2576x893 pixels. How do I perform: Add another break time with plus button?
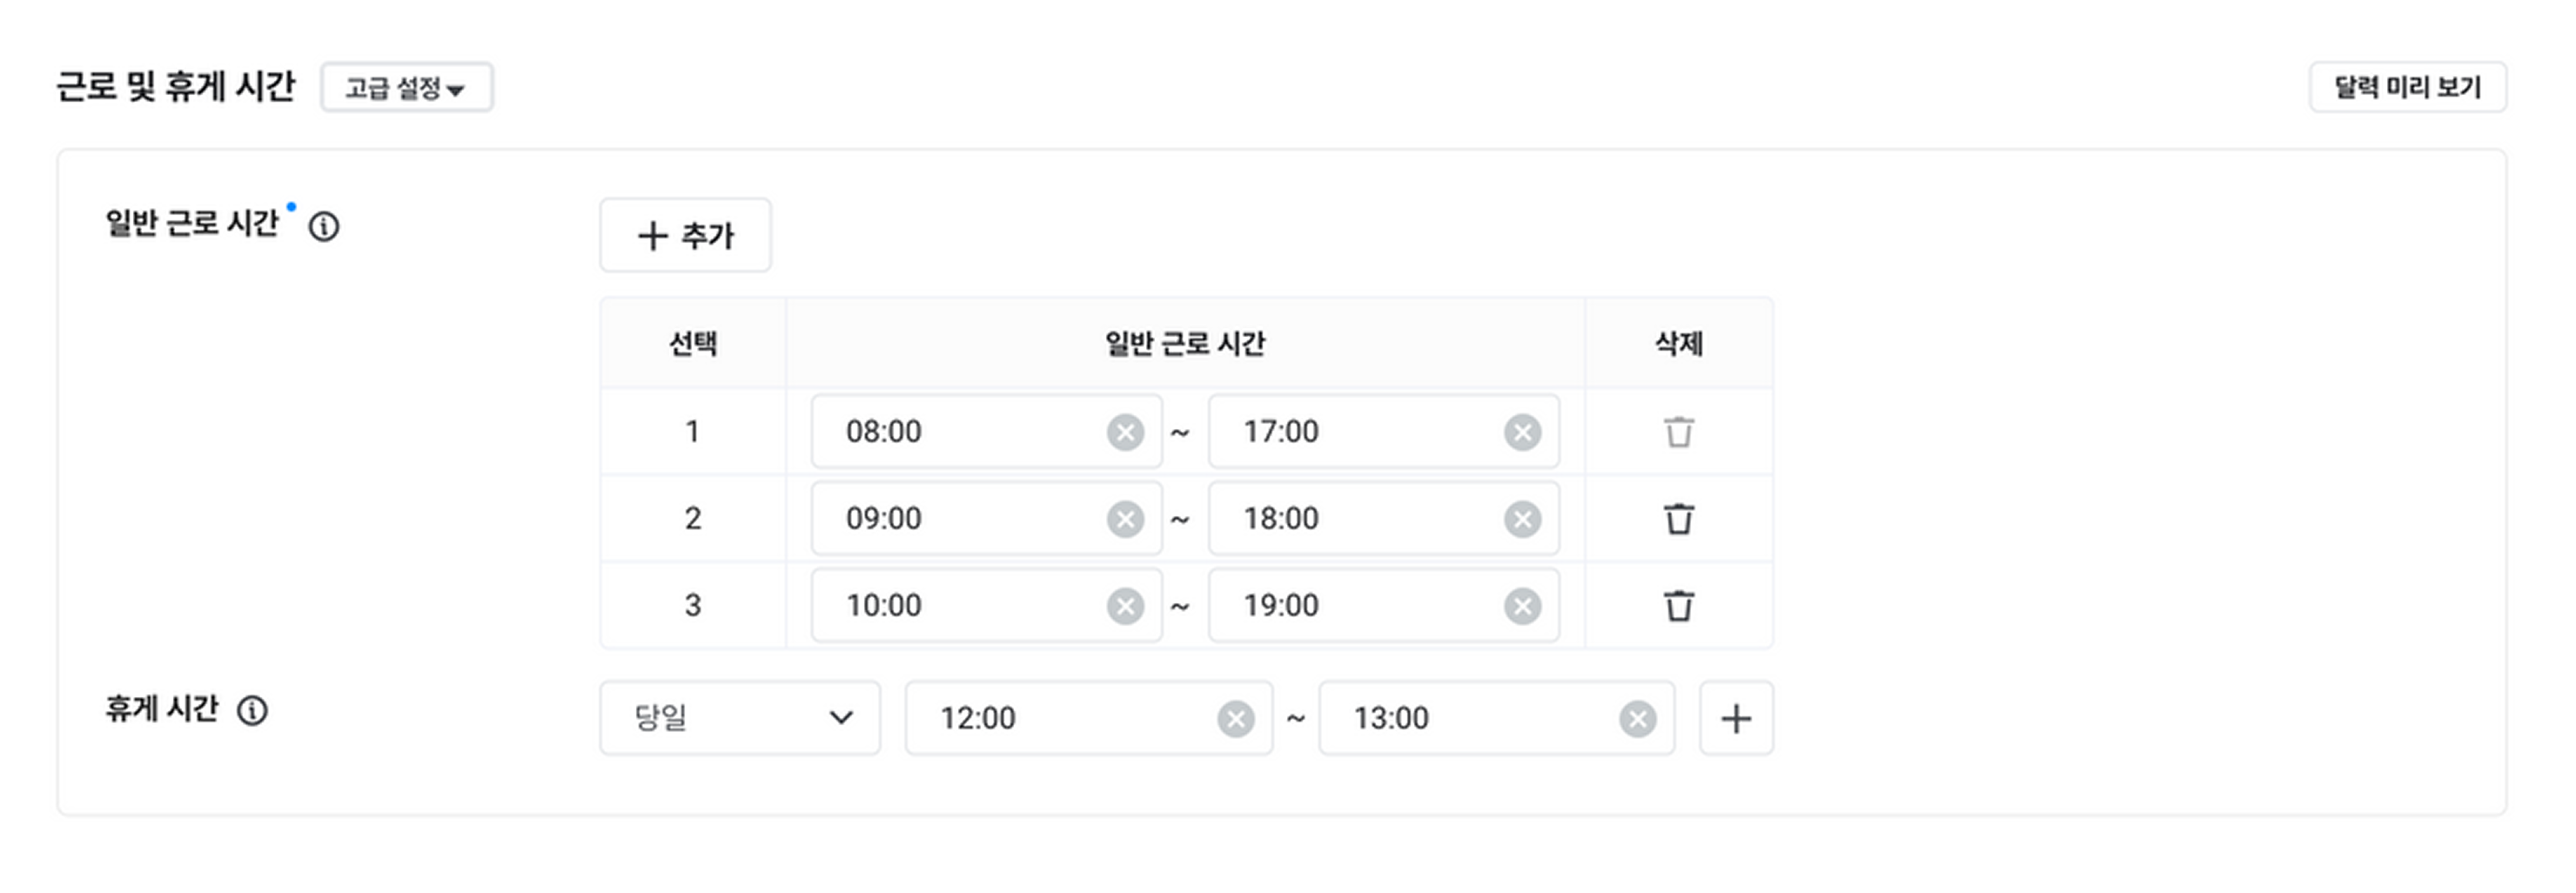1736,719
